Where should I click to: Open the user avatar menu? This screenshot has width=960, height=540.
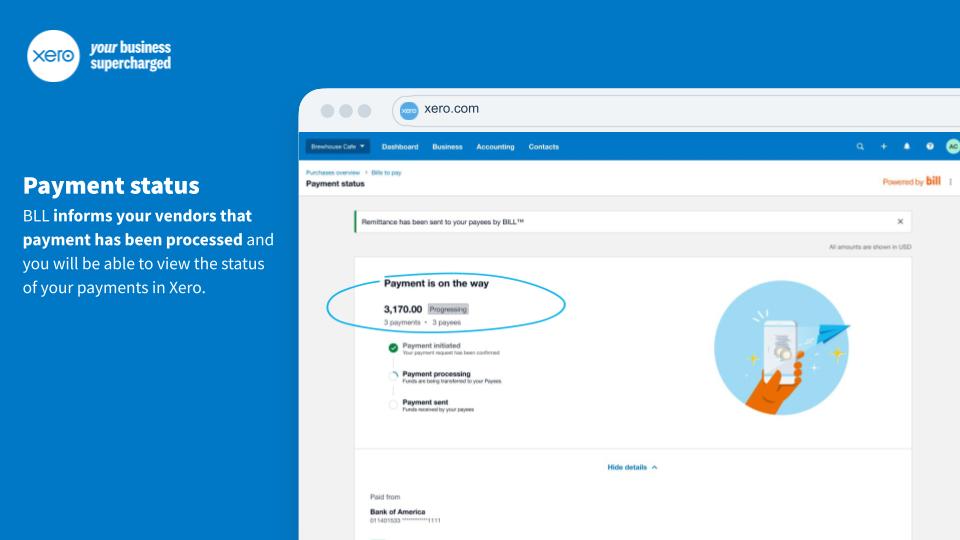pos(953,146)
